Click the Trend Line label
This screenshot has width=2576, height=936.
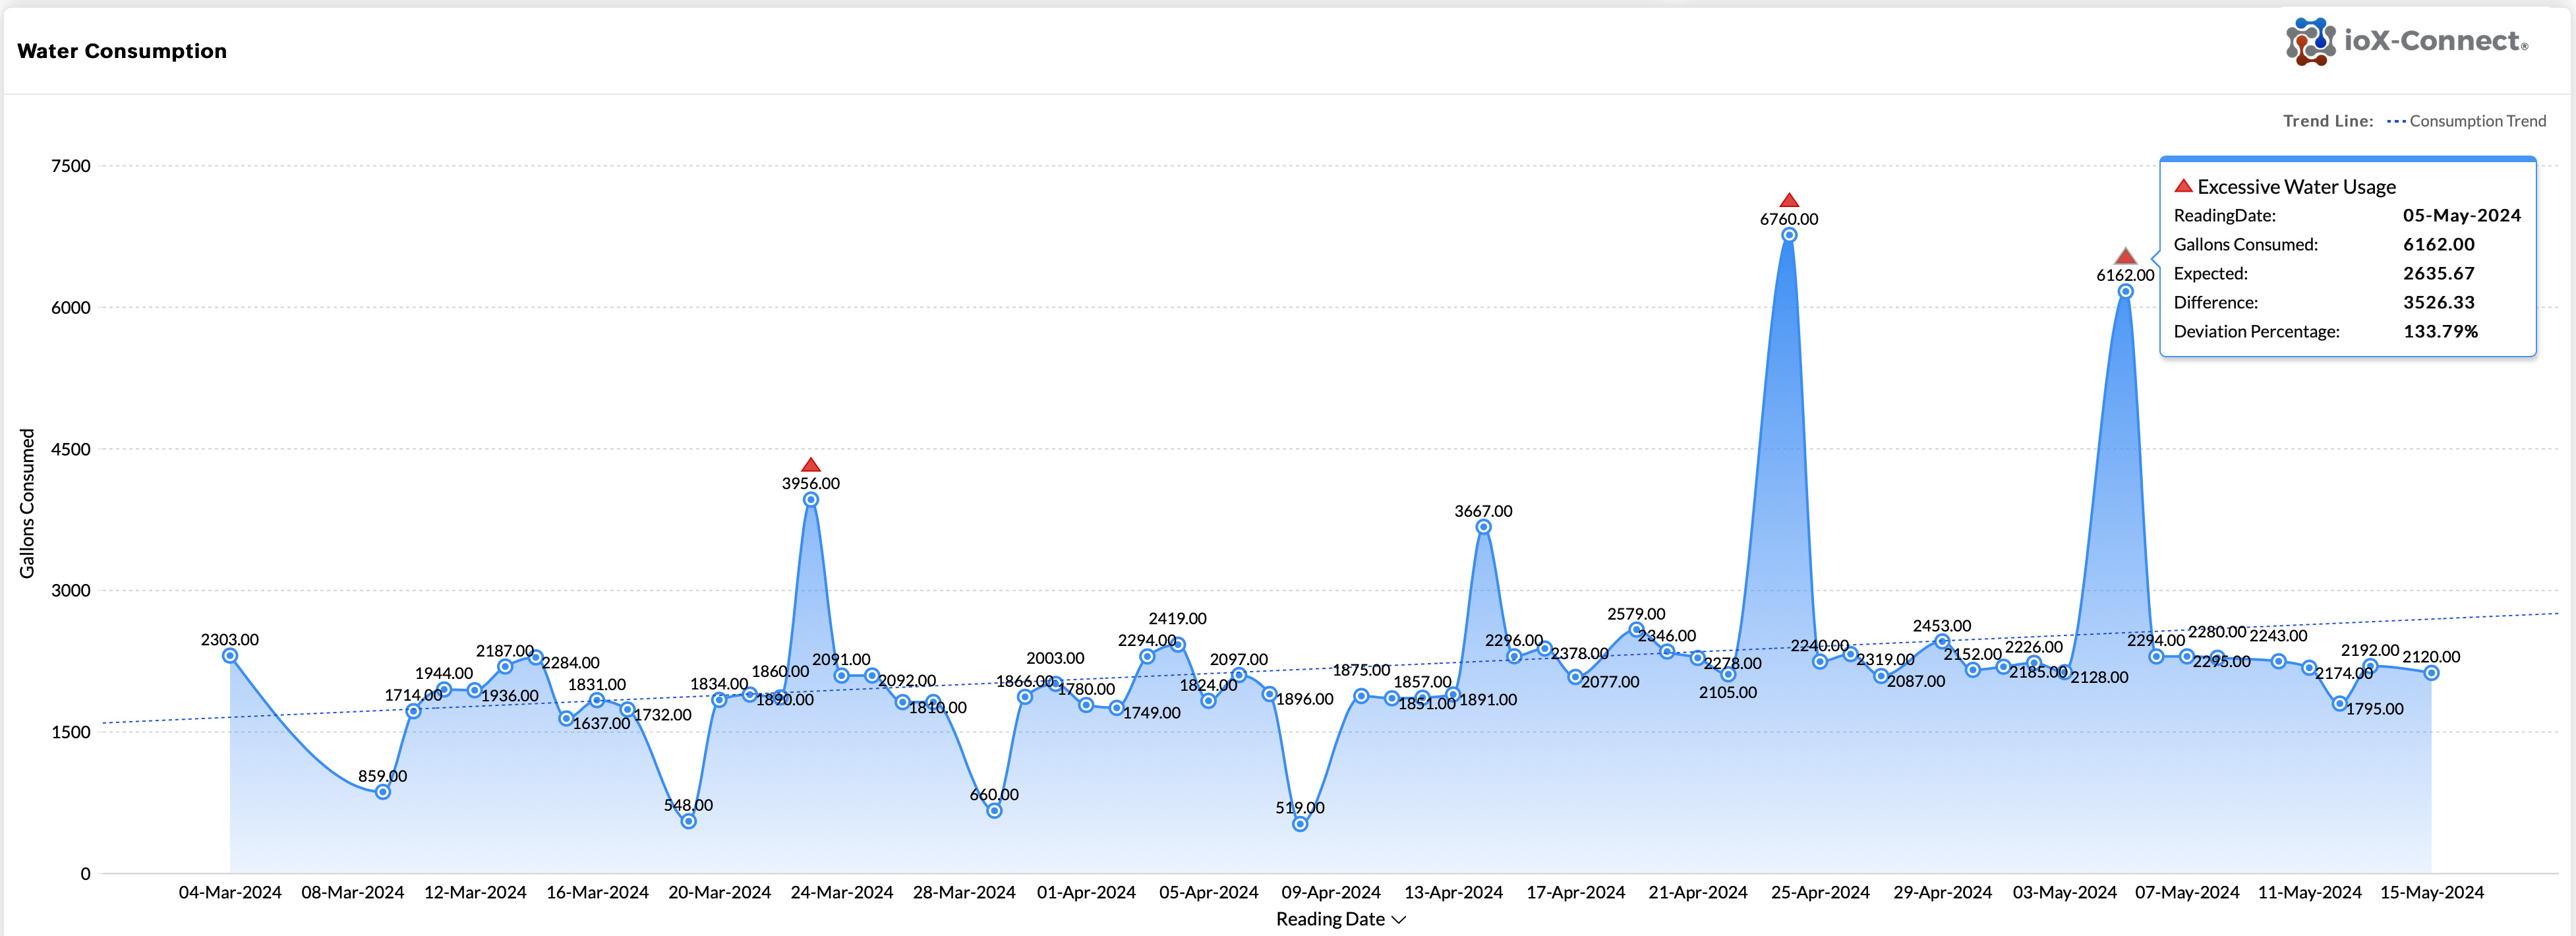click(2328, 121)
